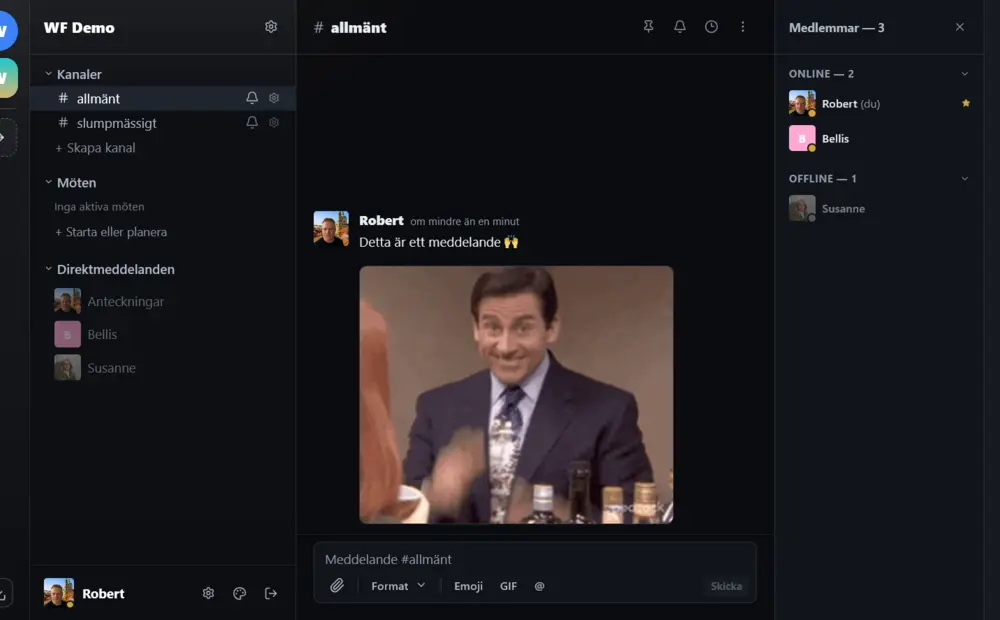
Task: Toggle notification bell for slumpmässigt channel
Action: tap(252, 122)
